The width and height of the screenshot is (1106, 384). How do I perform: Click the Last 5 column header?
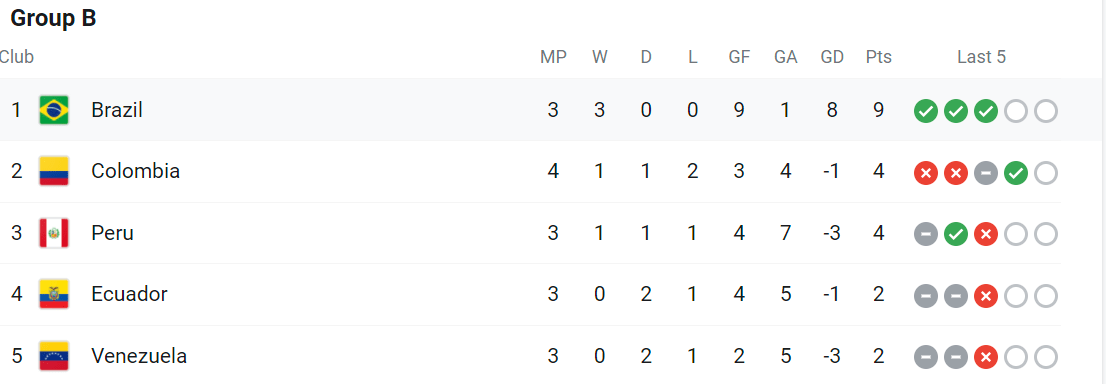pos(981,57)
